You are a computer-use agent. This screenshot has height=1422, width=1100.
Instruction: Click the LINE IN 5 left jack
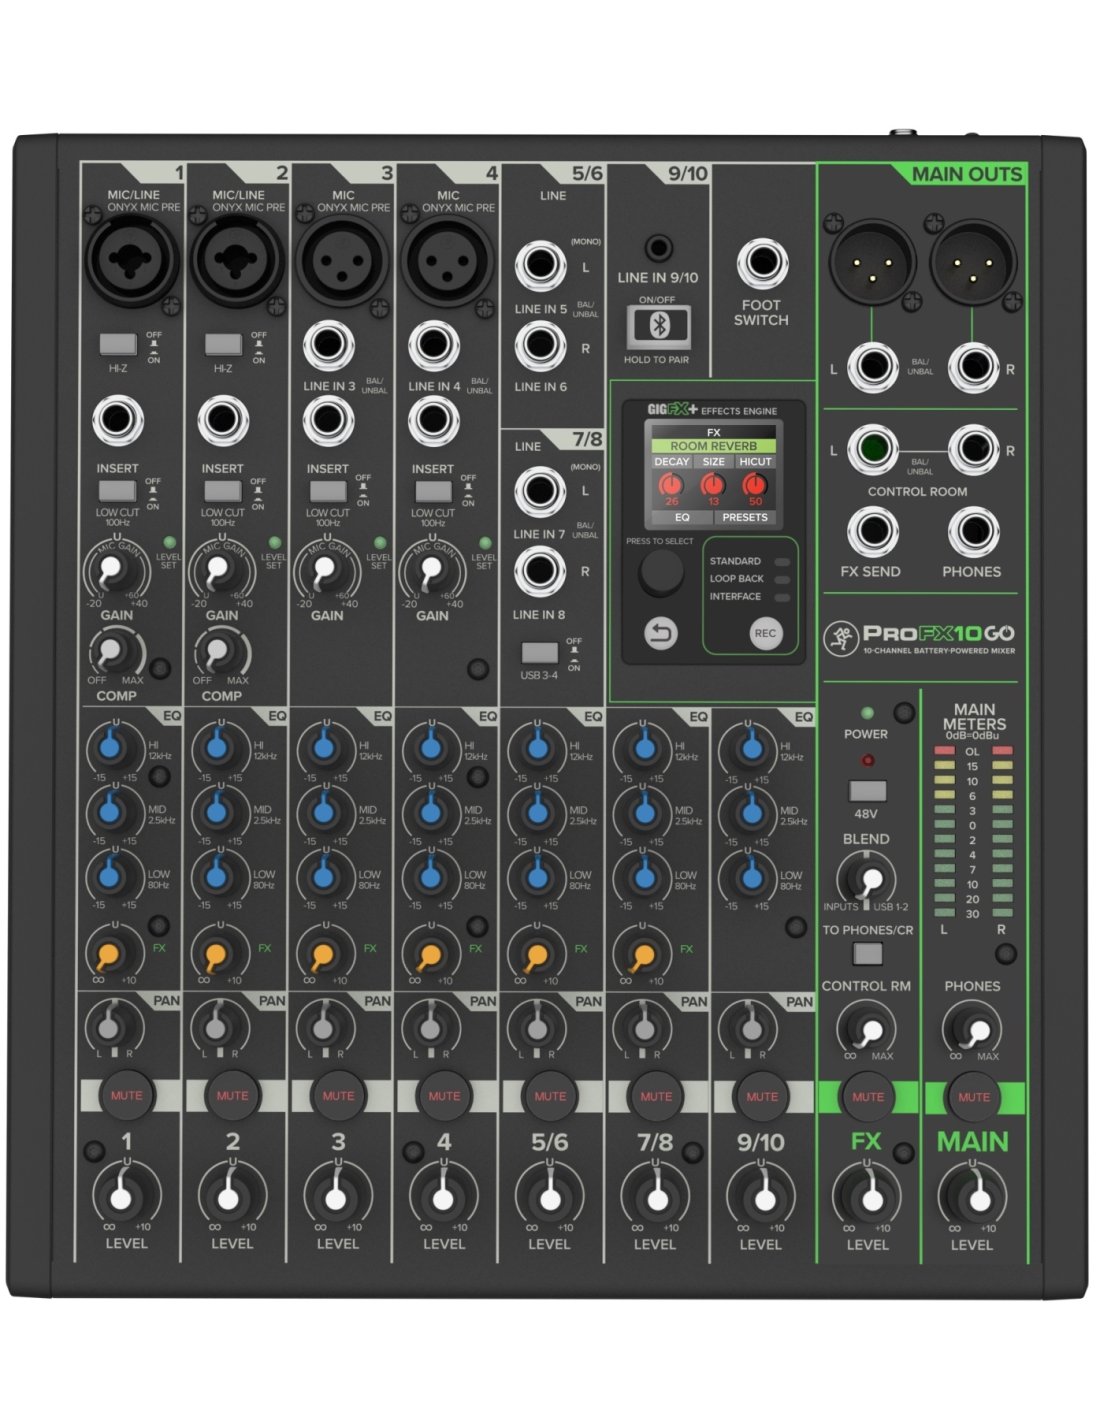pos(540,265)
